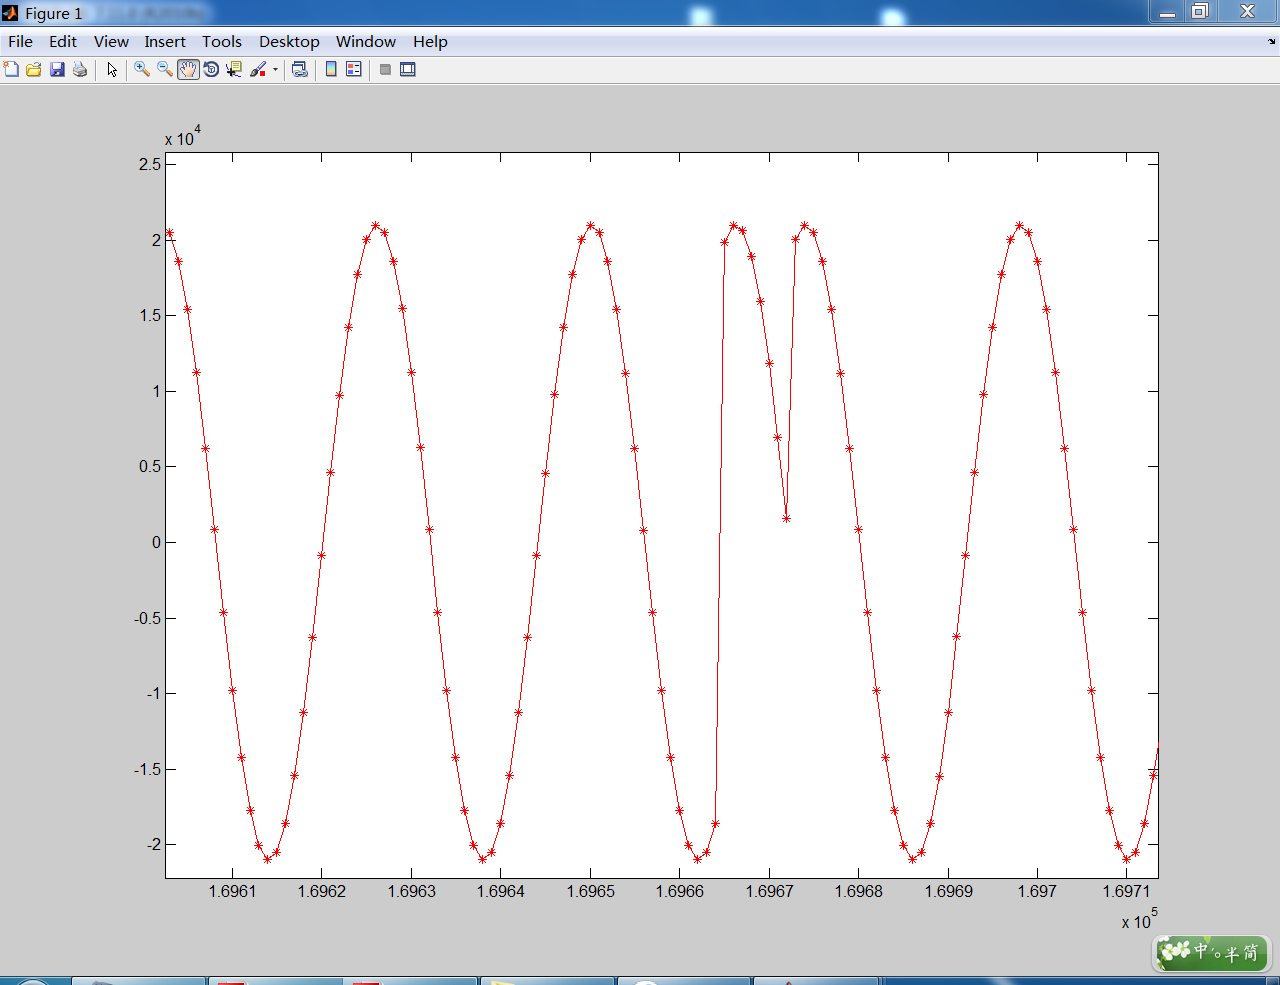Toggle the Edit Plot arrow pointer
Viewport: 1280px width, 985px height.
coord(112,69)
